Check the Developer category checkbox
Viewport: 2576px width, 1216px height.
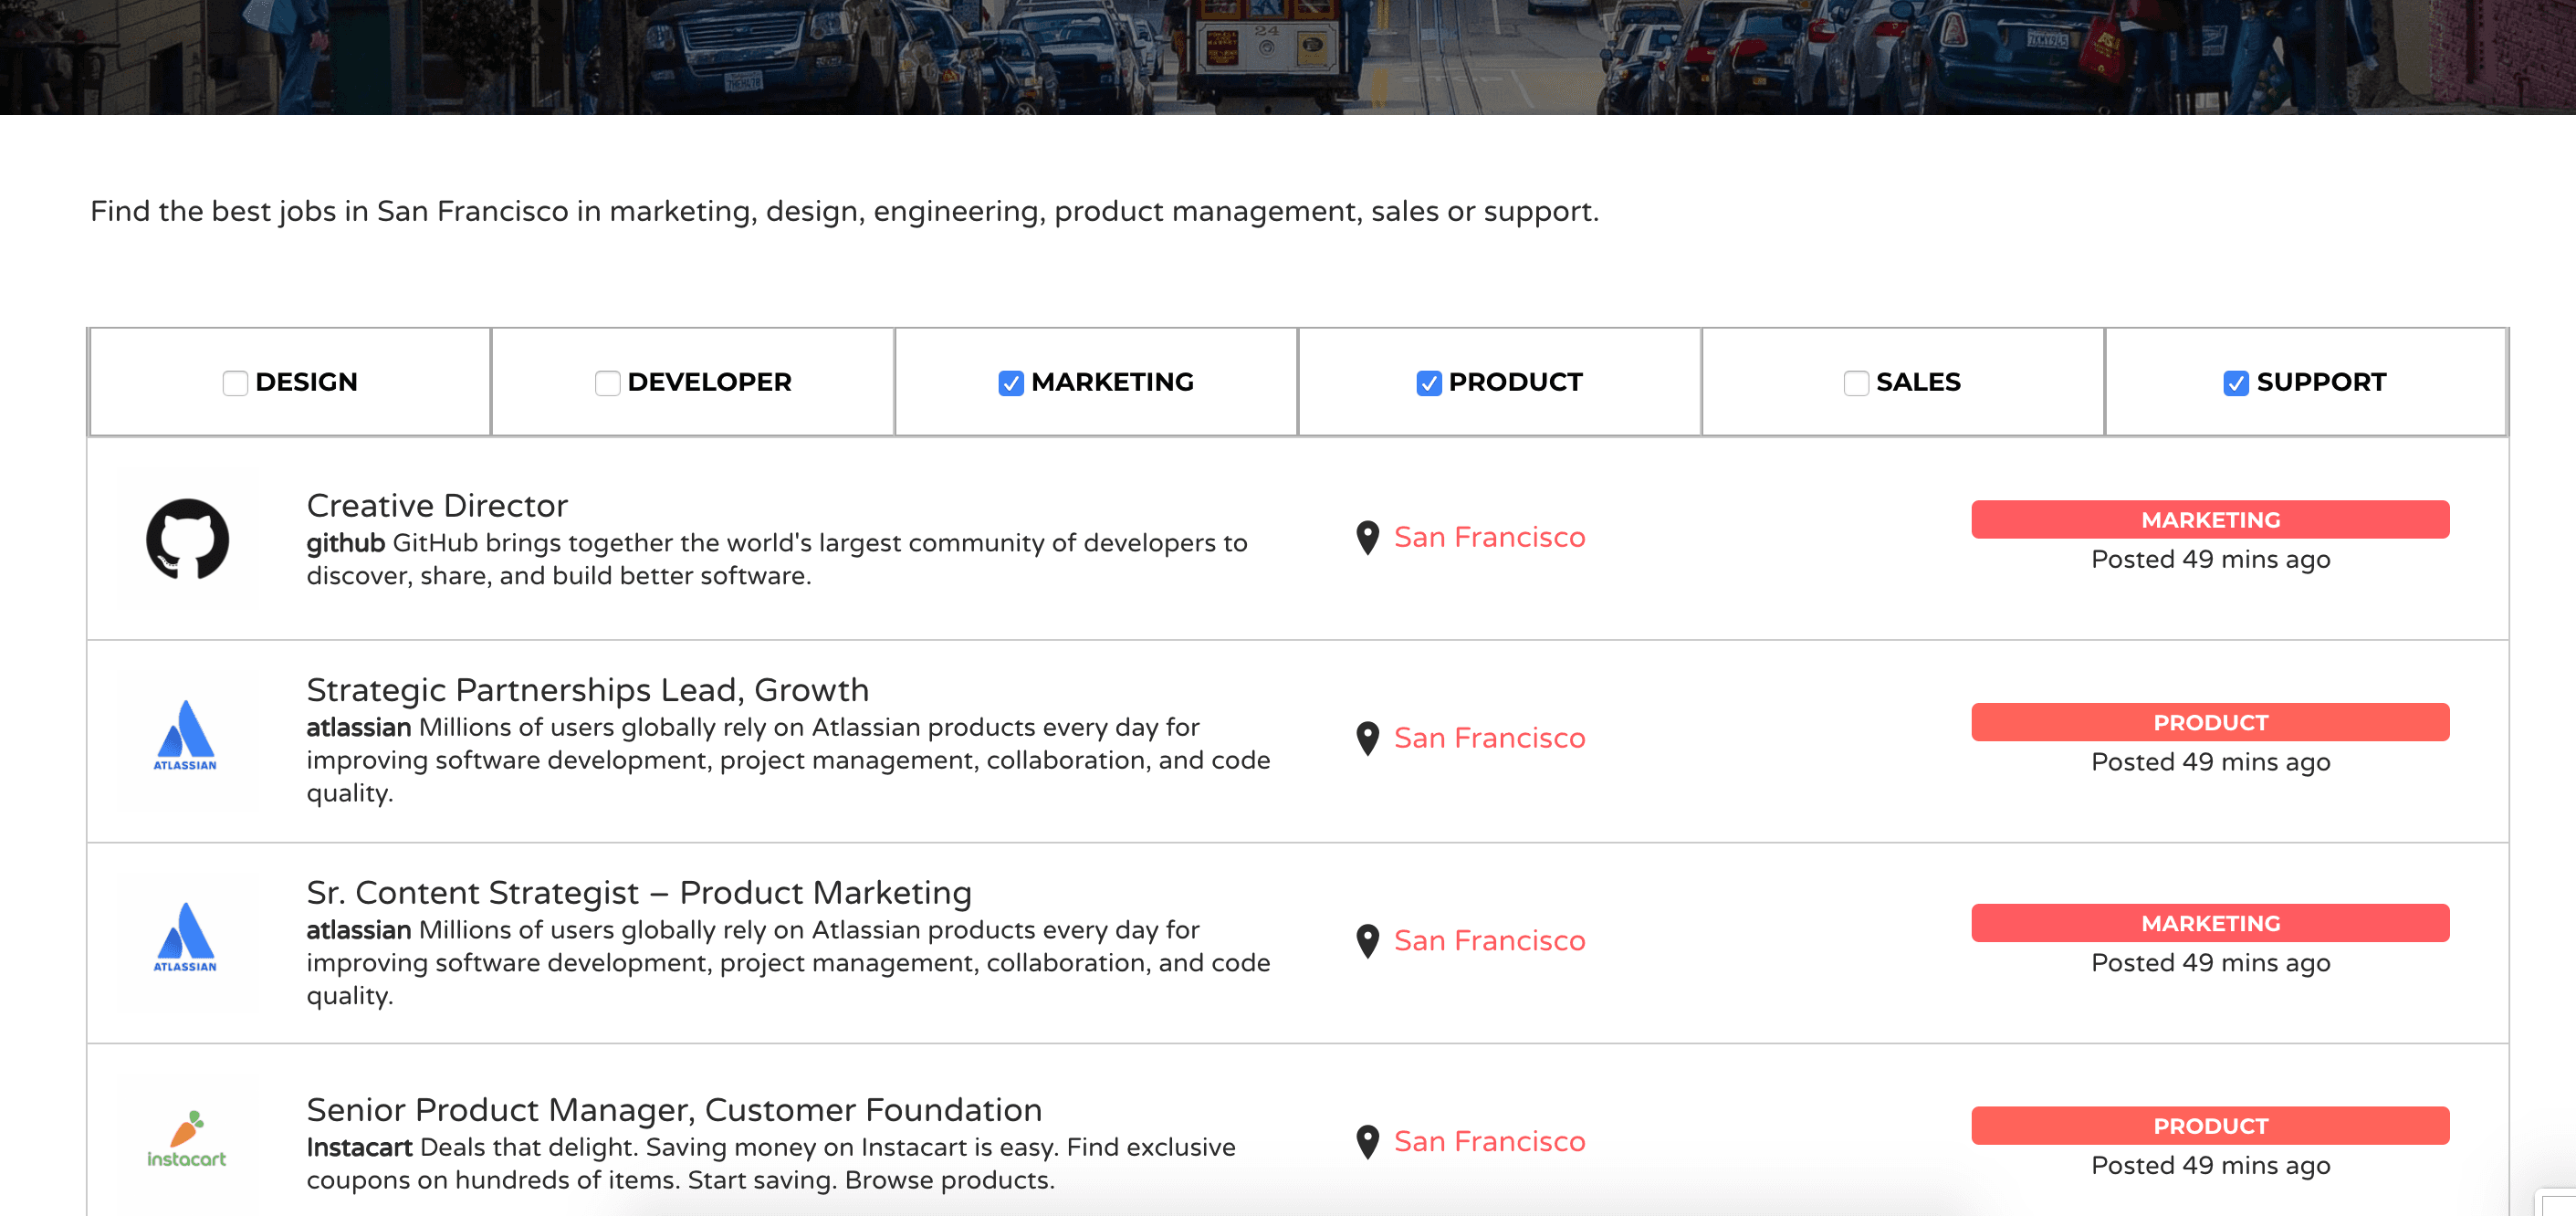[607, 383]
